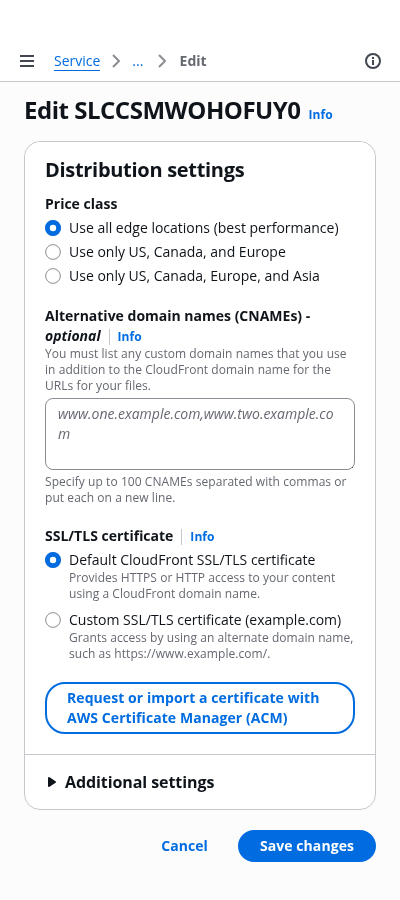This screenshot has height=900, width=400.
Task: Open Info link beside distribution title
Action: (320, 114)
